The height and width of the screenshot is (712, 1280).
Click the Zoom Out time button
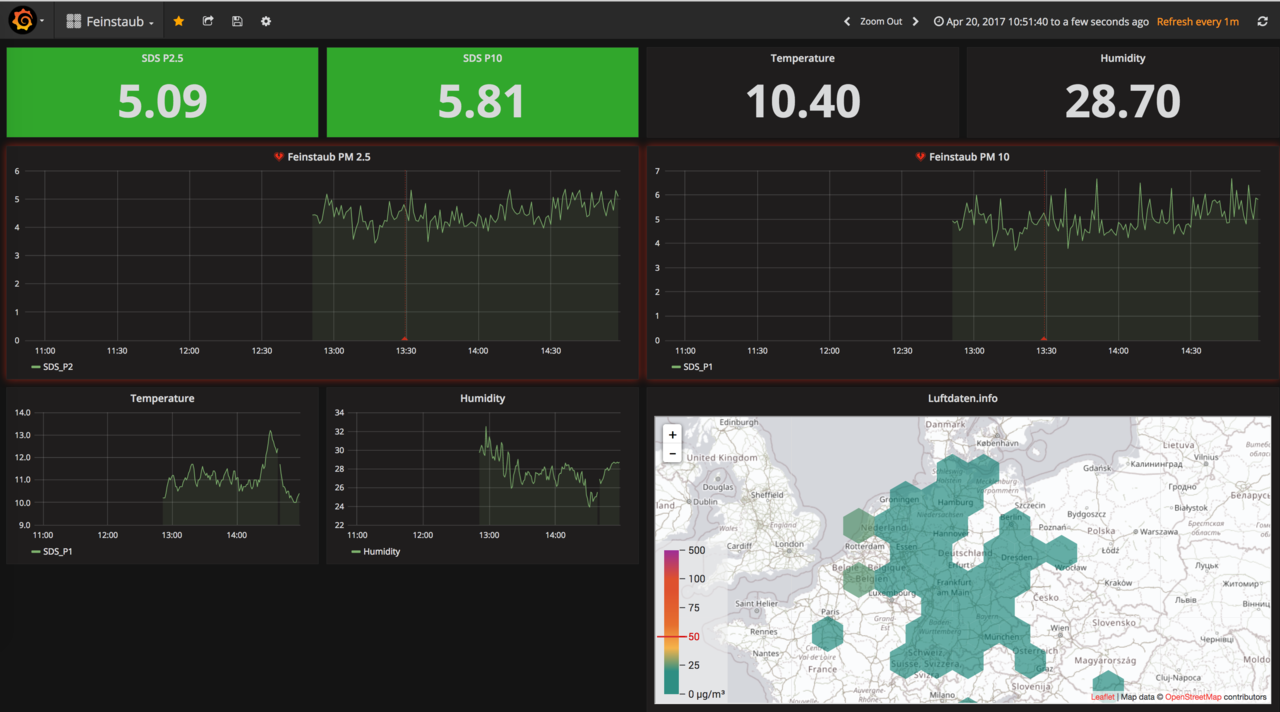coord(881,21)
